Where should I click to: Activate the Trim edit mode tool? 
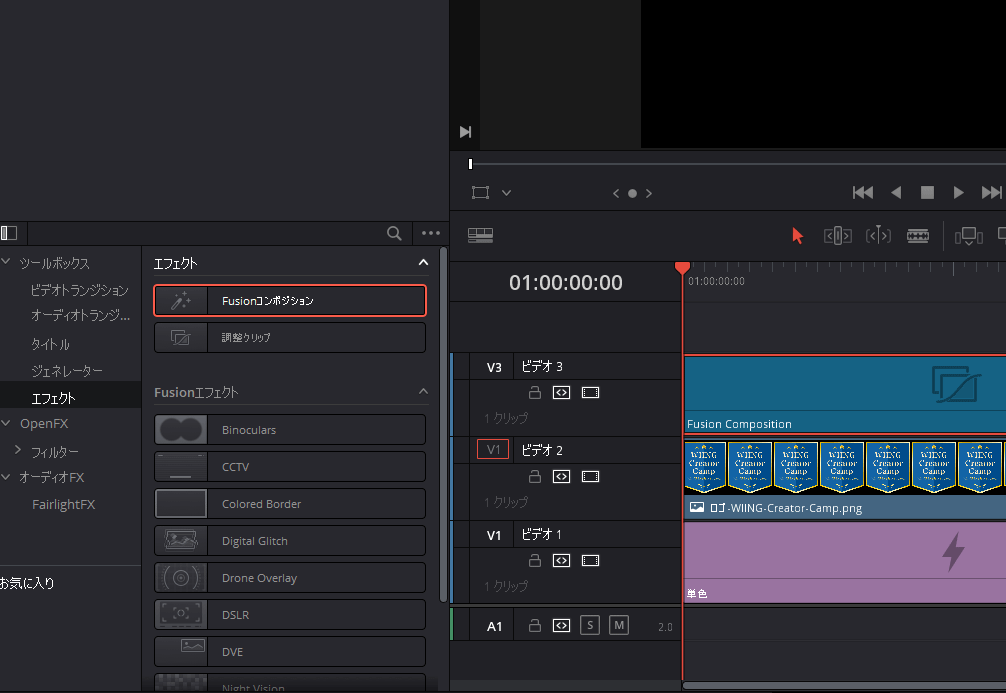[x=837, y=236]
